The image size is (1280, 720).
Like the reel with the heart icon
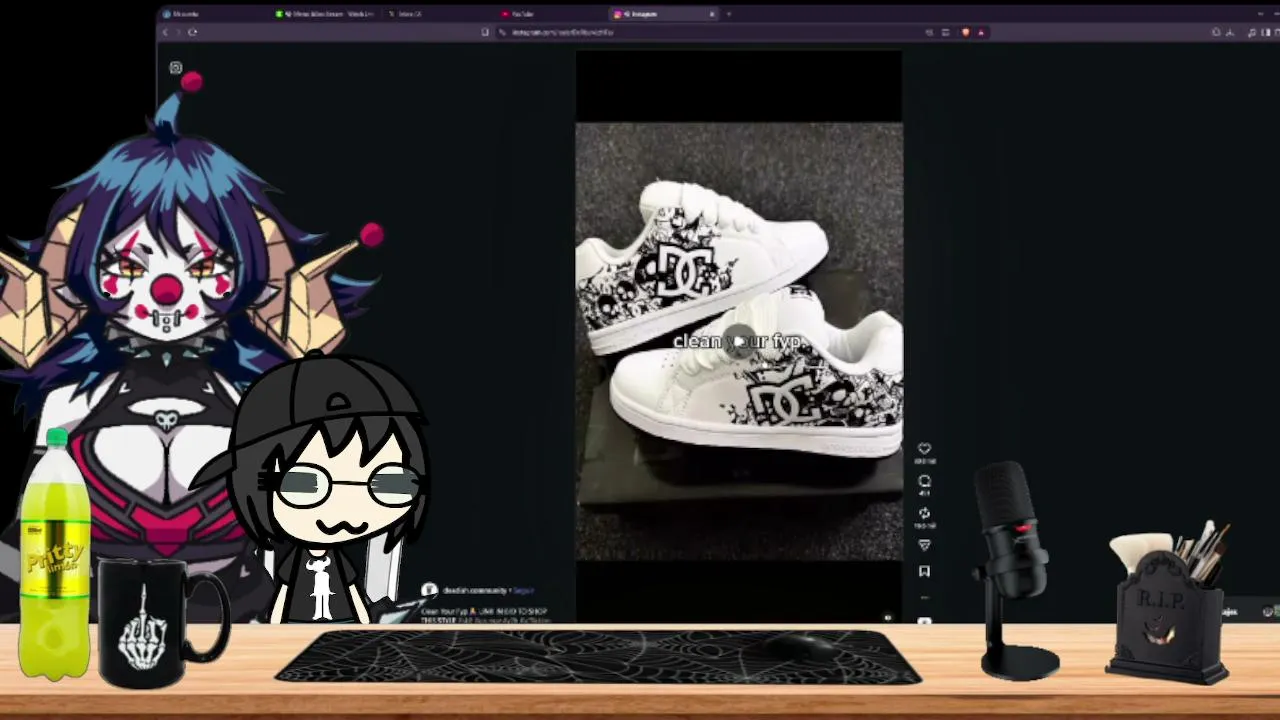coord(924,449)
